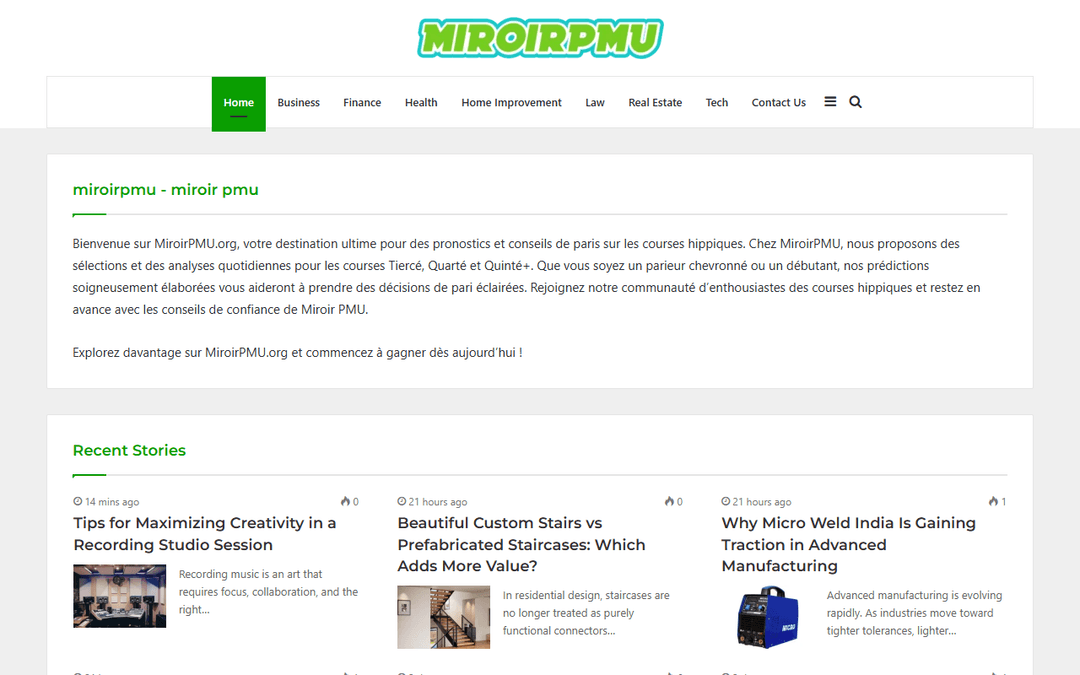The height and width of the screenshot is (675, 1080).
Task: Open the hamburger menu icon in navbar
Action: pyautogui.click(x=830, y=102)
